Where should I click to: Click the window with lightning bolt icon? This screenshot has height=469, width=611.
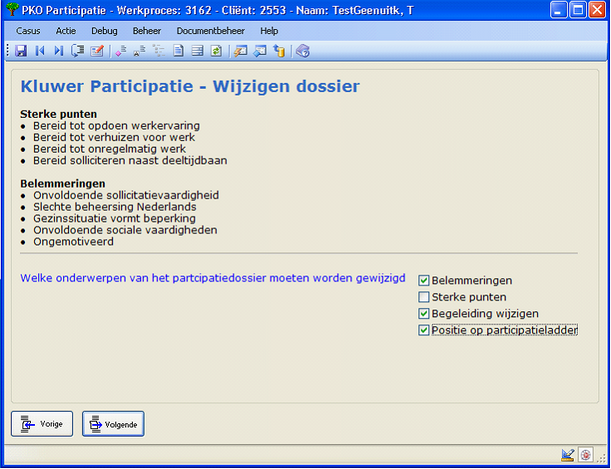coord(240,51)
